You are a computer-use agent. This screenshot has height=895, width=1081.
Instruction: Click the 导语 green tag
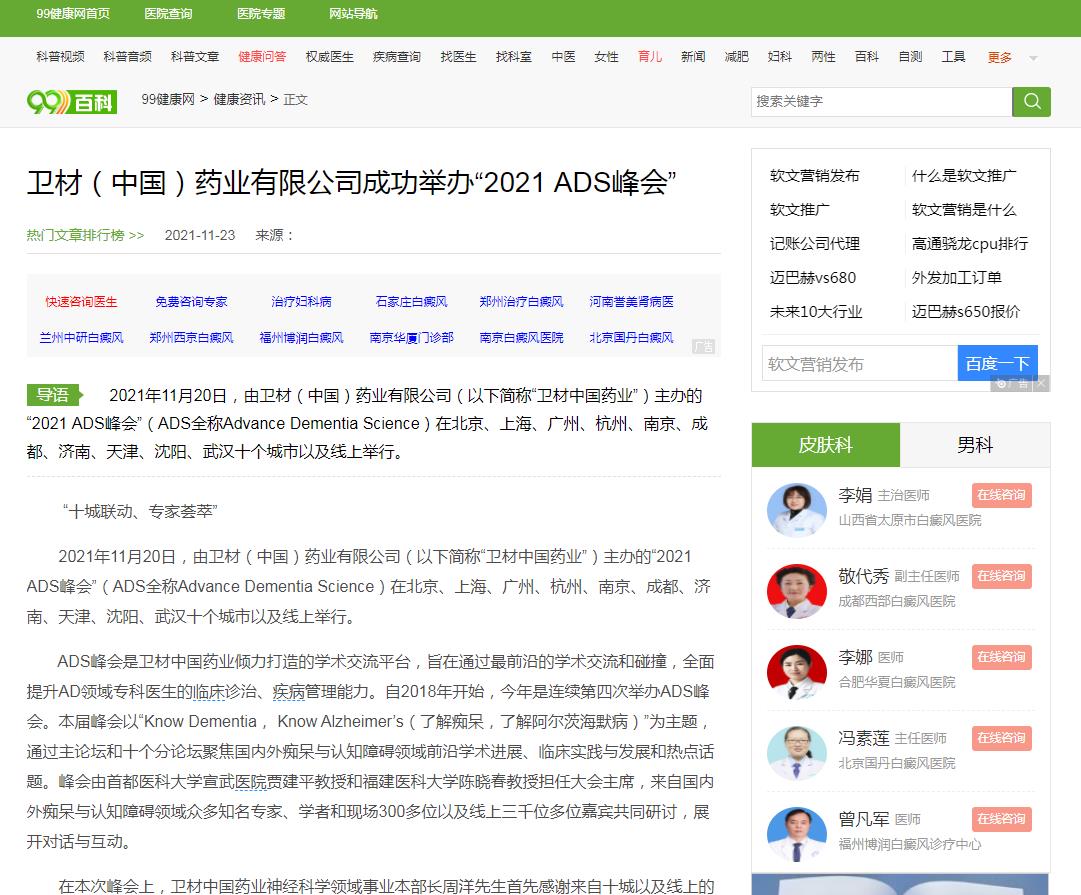click(54, 395)
